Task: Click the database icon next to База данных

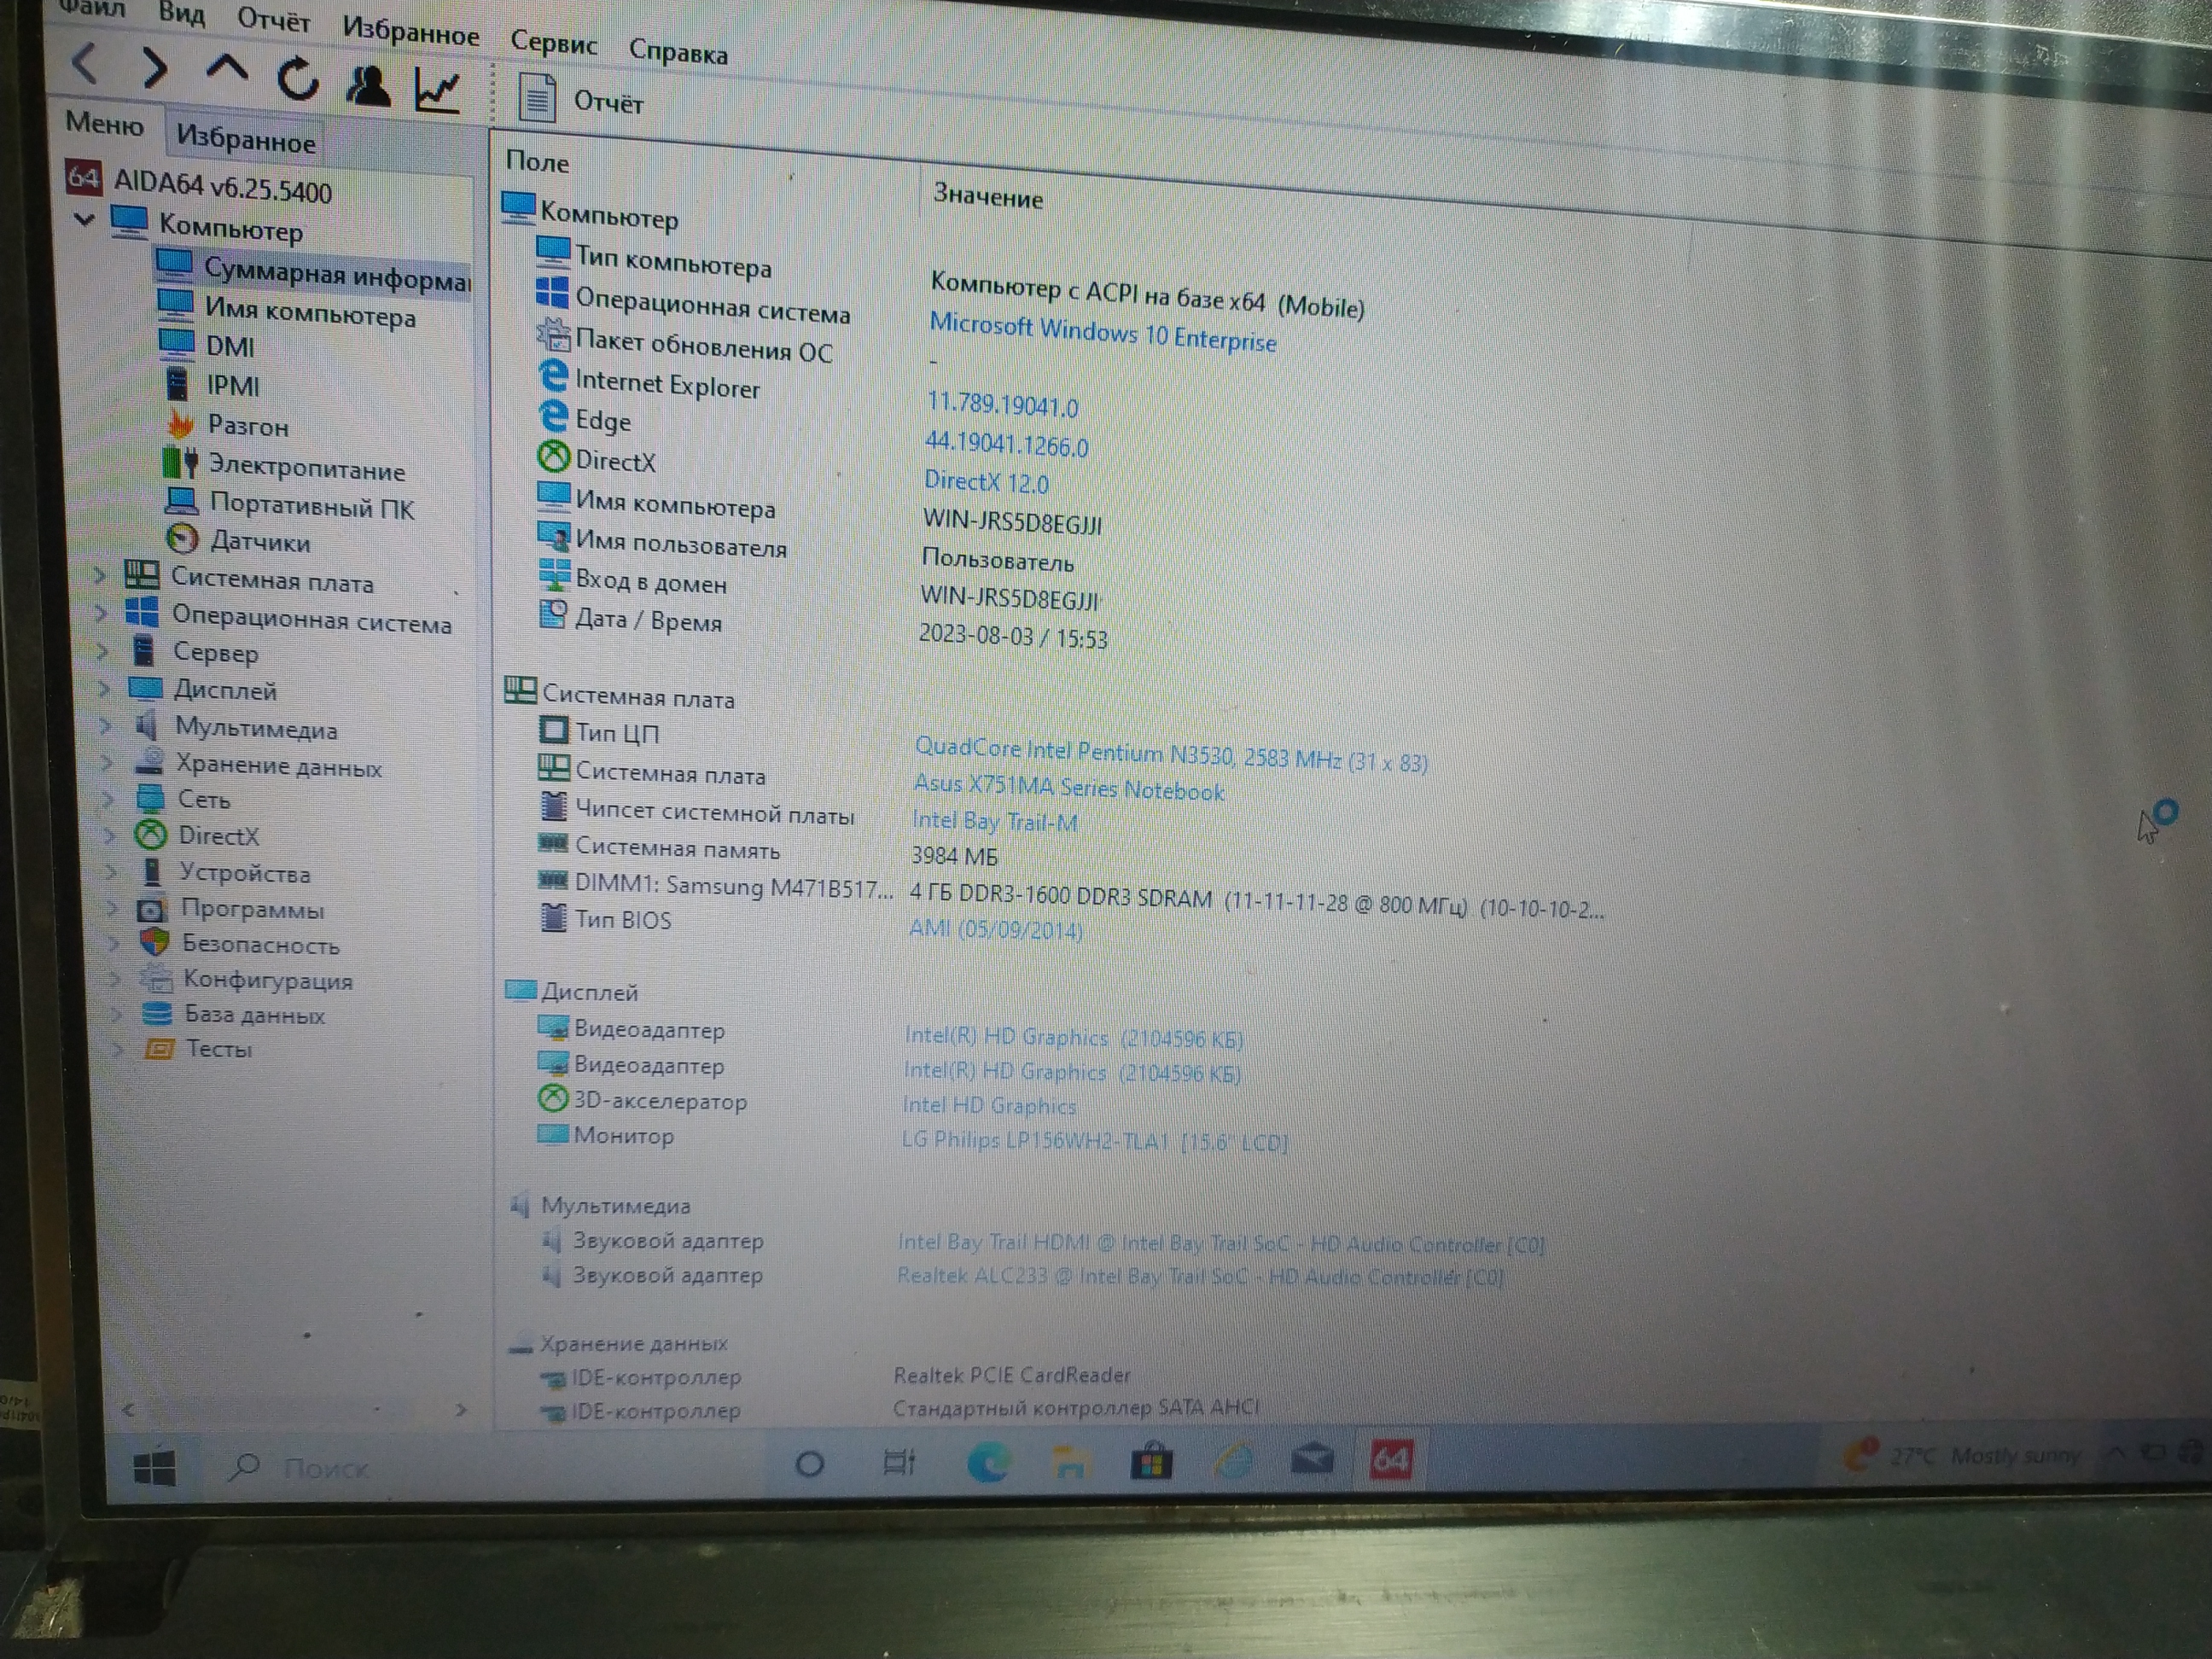Action: click(157, 1013)
